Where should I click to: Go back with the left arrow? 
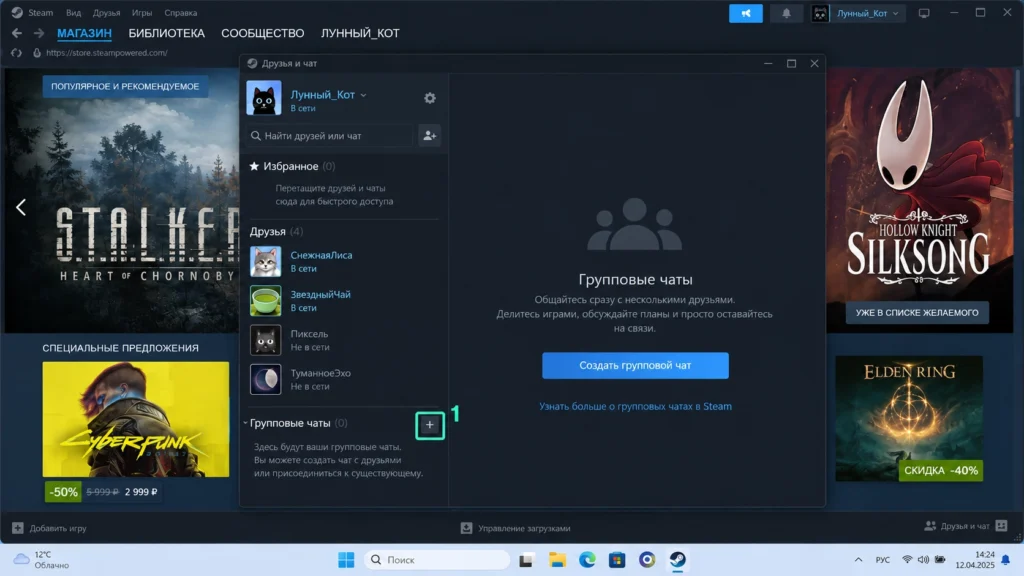tap(17, 33)
